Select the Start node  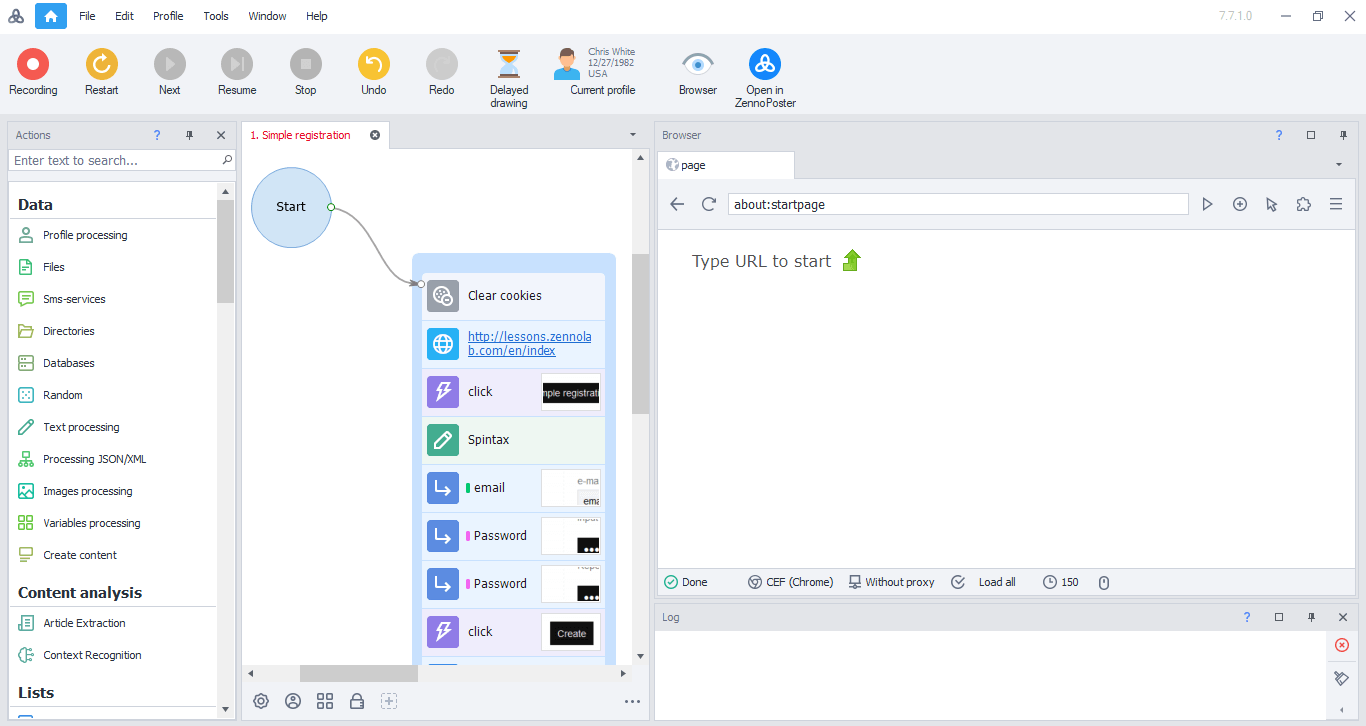(291, 207)
